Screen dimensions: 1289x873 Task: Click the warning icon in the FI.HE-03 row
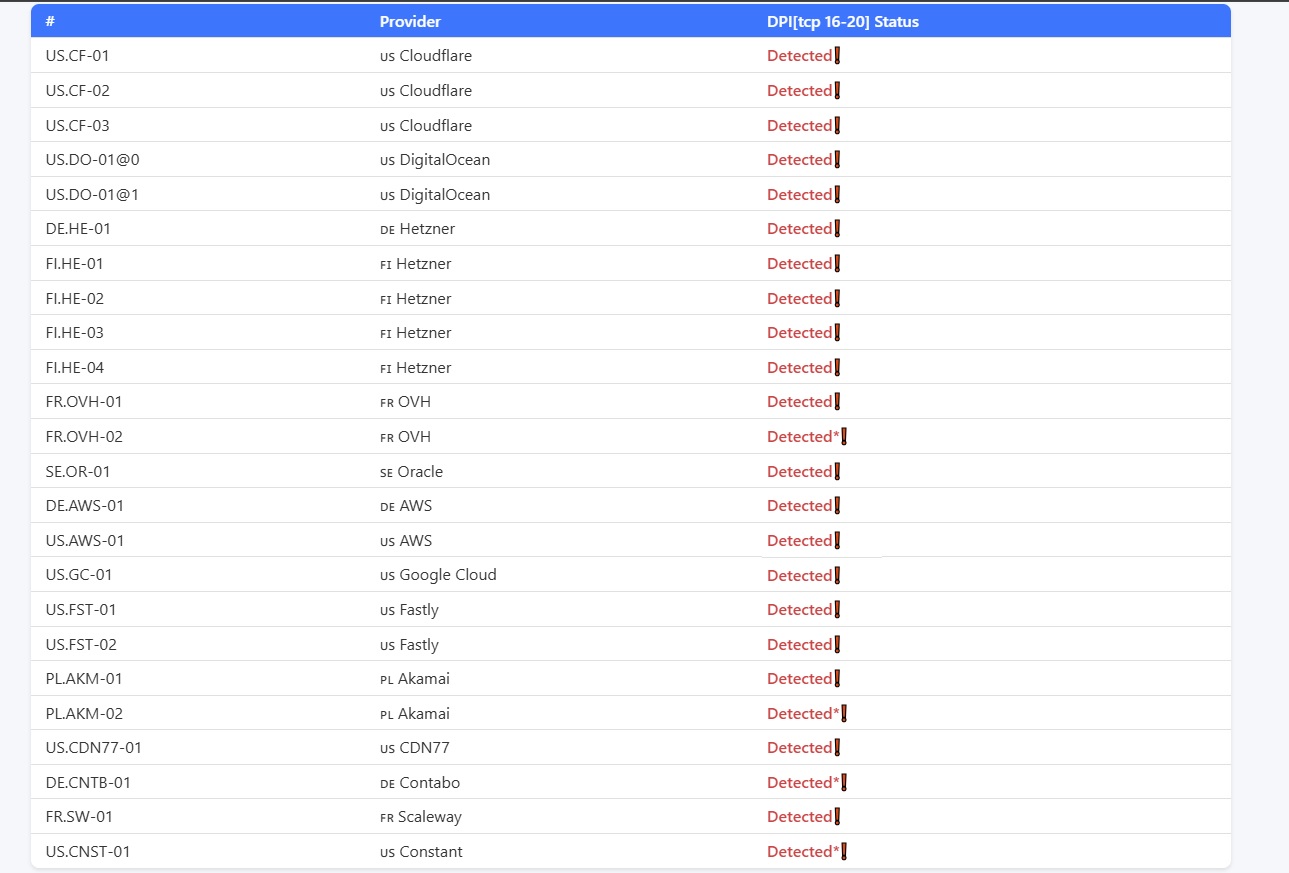pos(837,333)
